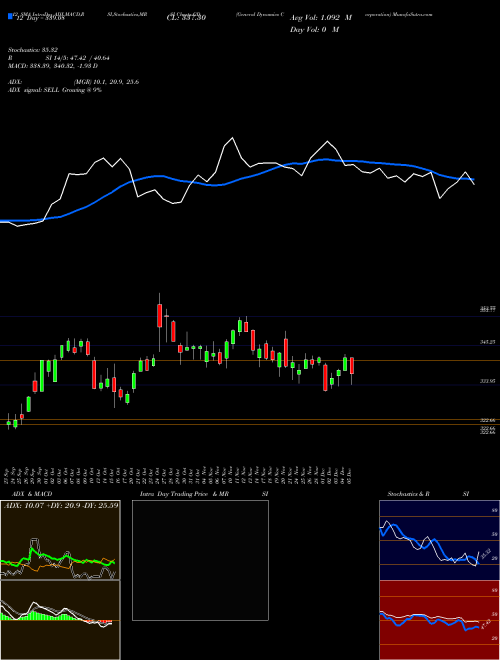500x660 pixels.
Task: Click the "(General Dynamics C" title text
Action: 261,14
